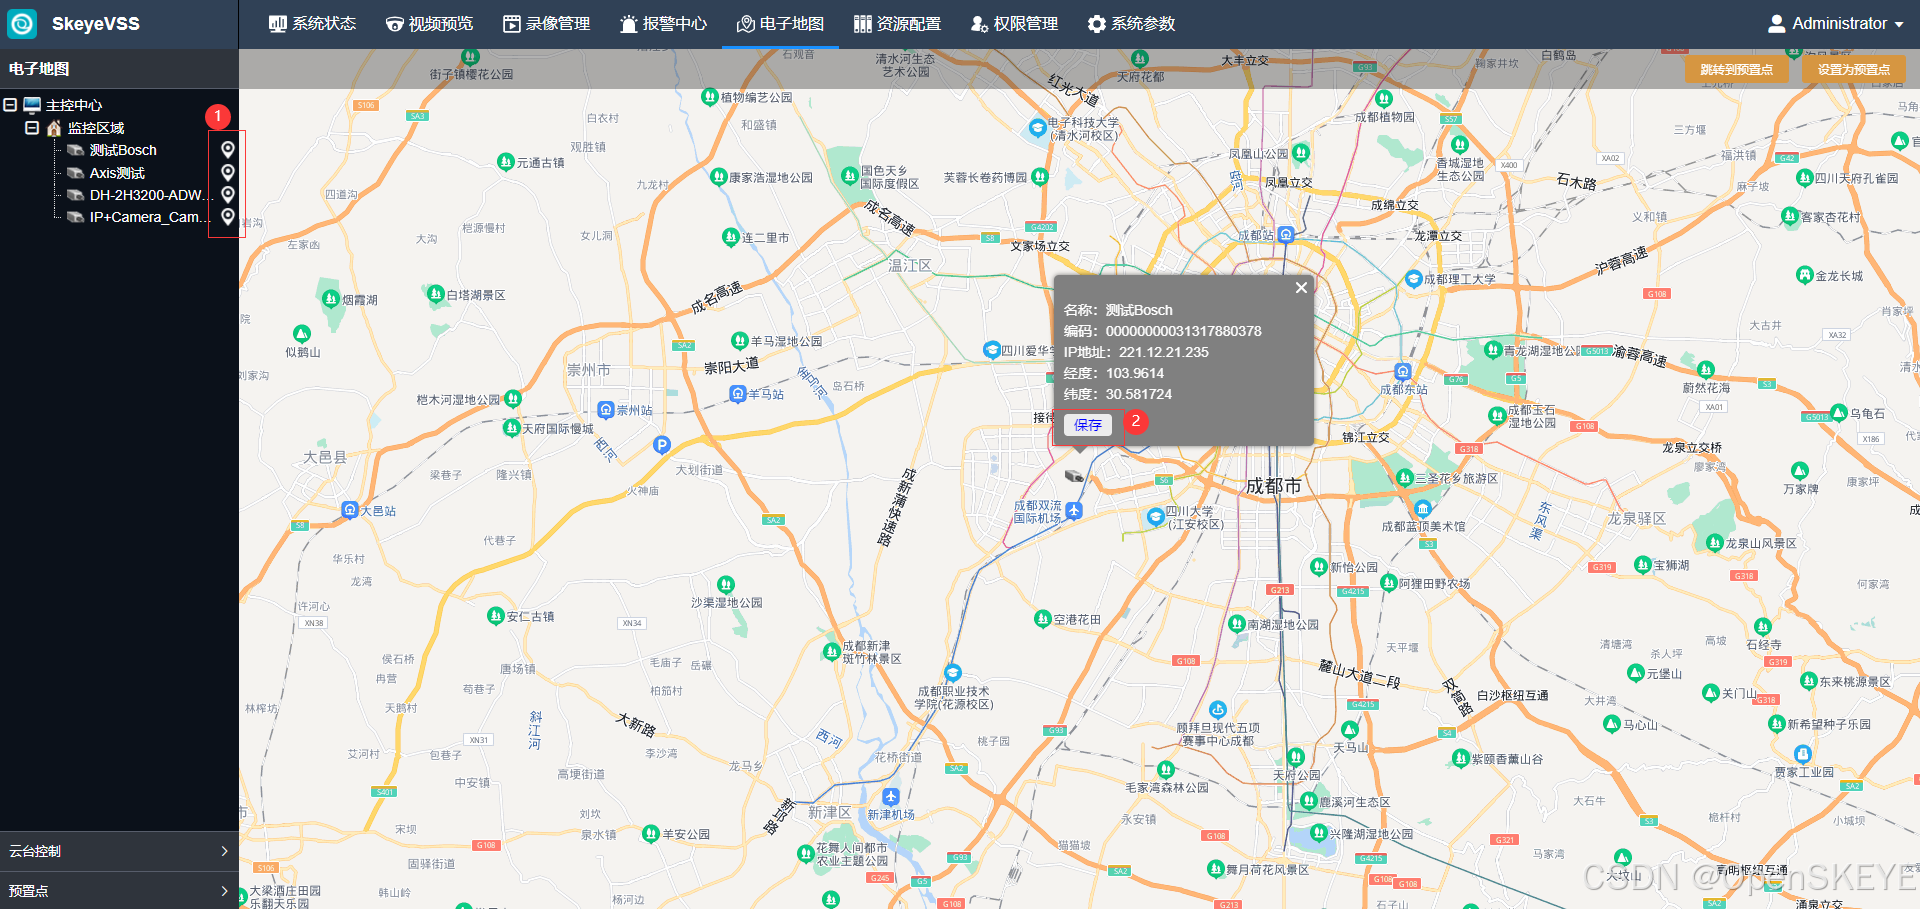
Task: Click the 崇州市 city label
Action: tap(589, 370)
